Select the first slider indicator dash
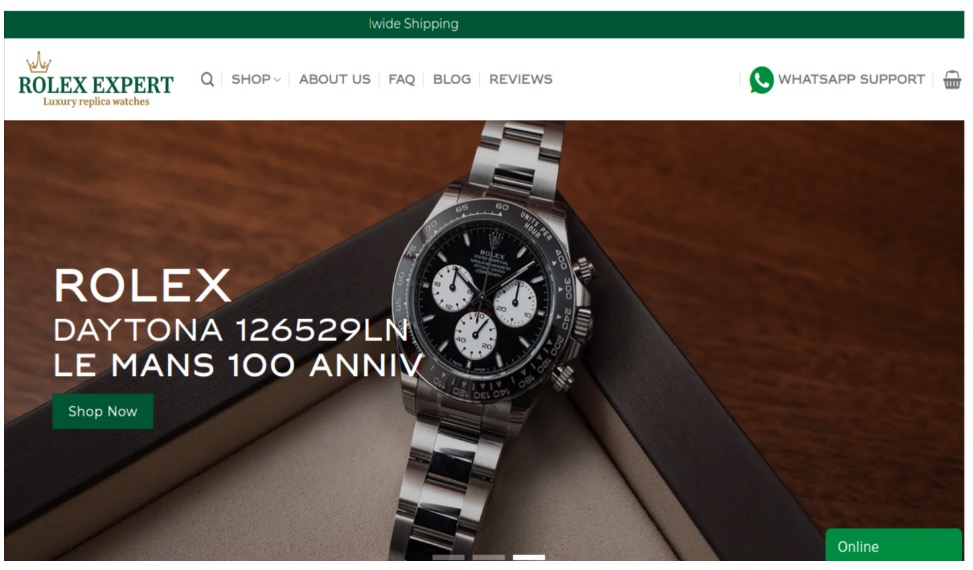 (448, 558)
